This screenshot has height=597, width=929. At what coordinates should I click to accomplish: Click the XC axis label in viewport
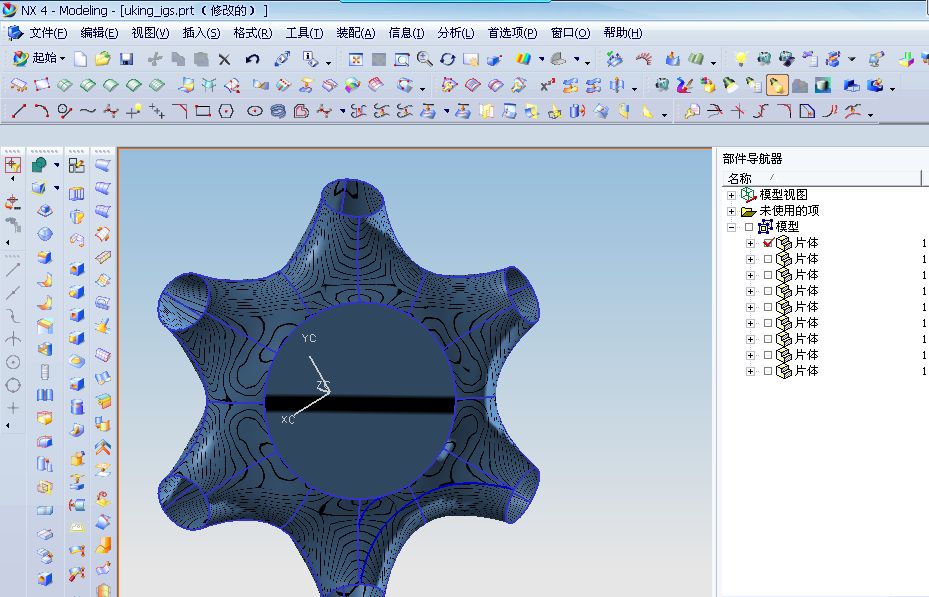287,419
